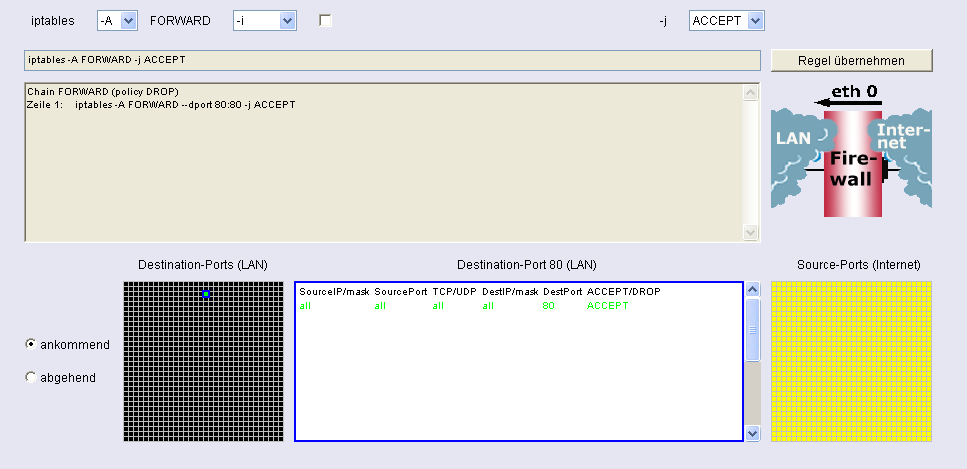
Task: Click the rule table scrollbar down arrow
Action: pos(752,433)
